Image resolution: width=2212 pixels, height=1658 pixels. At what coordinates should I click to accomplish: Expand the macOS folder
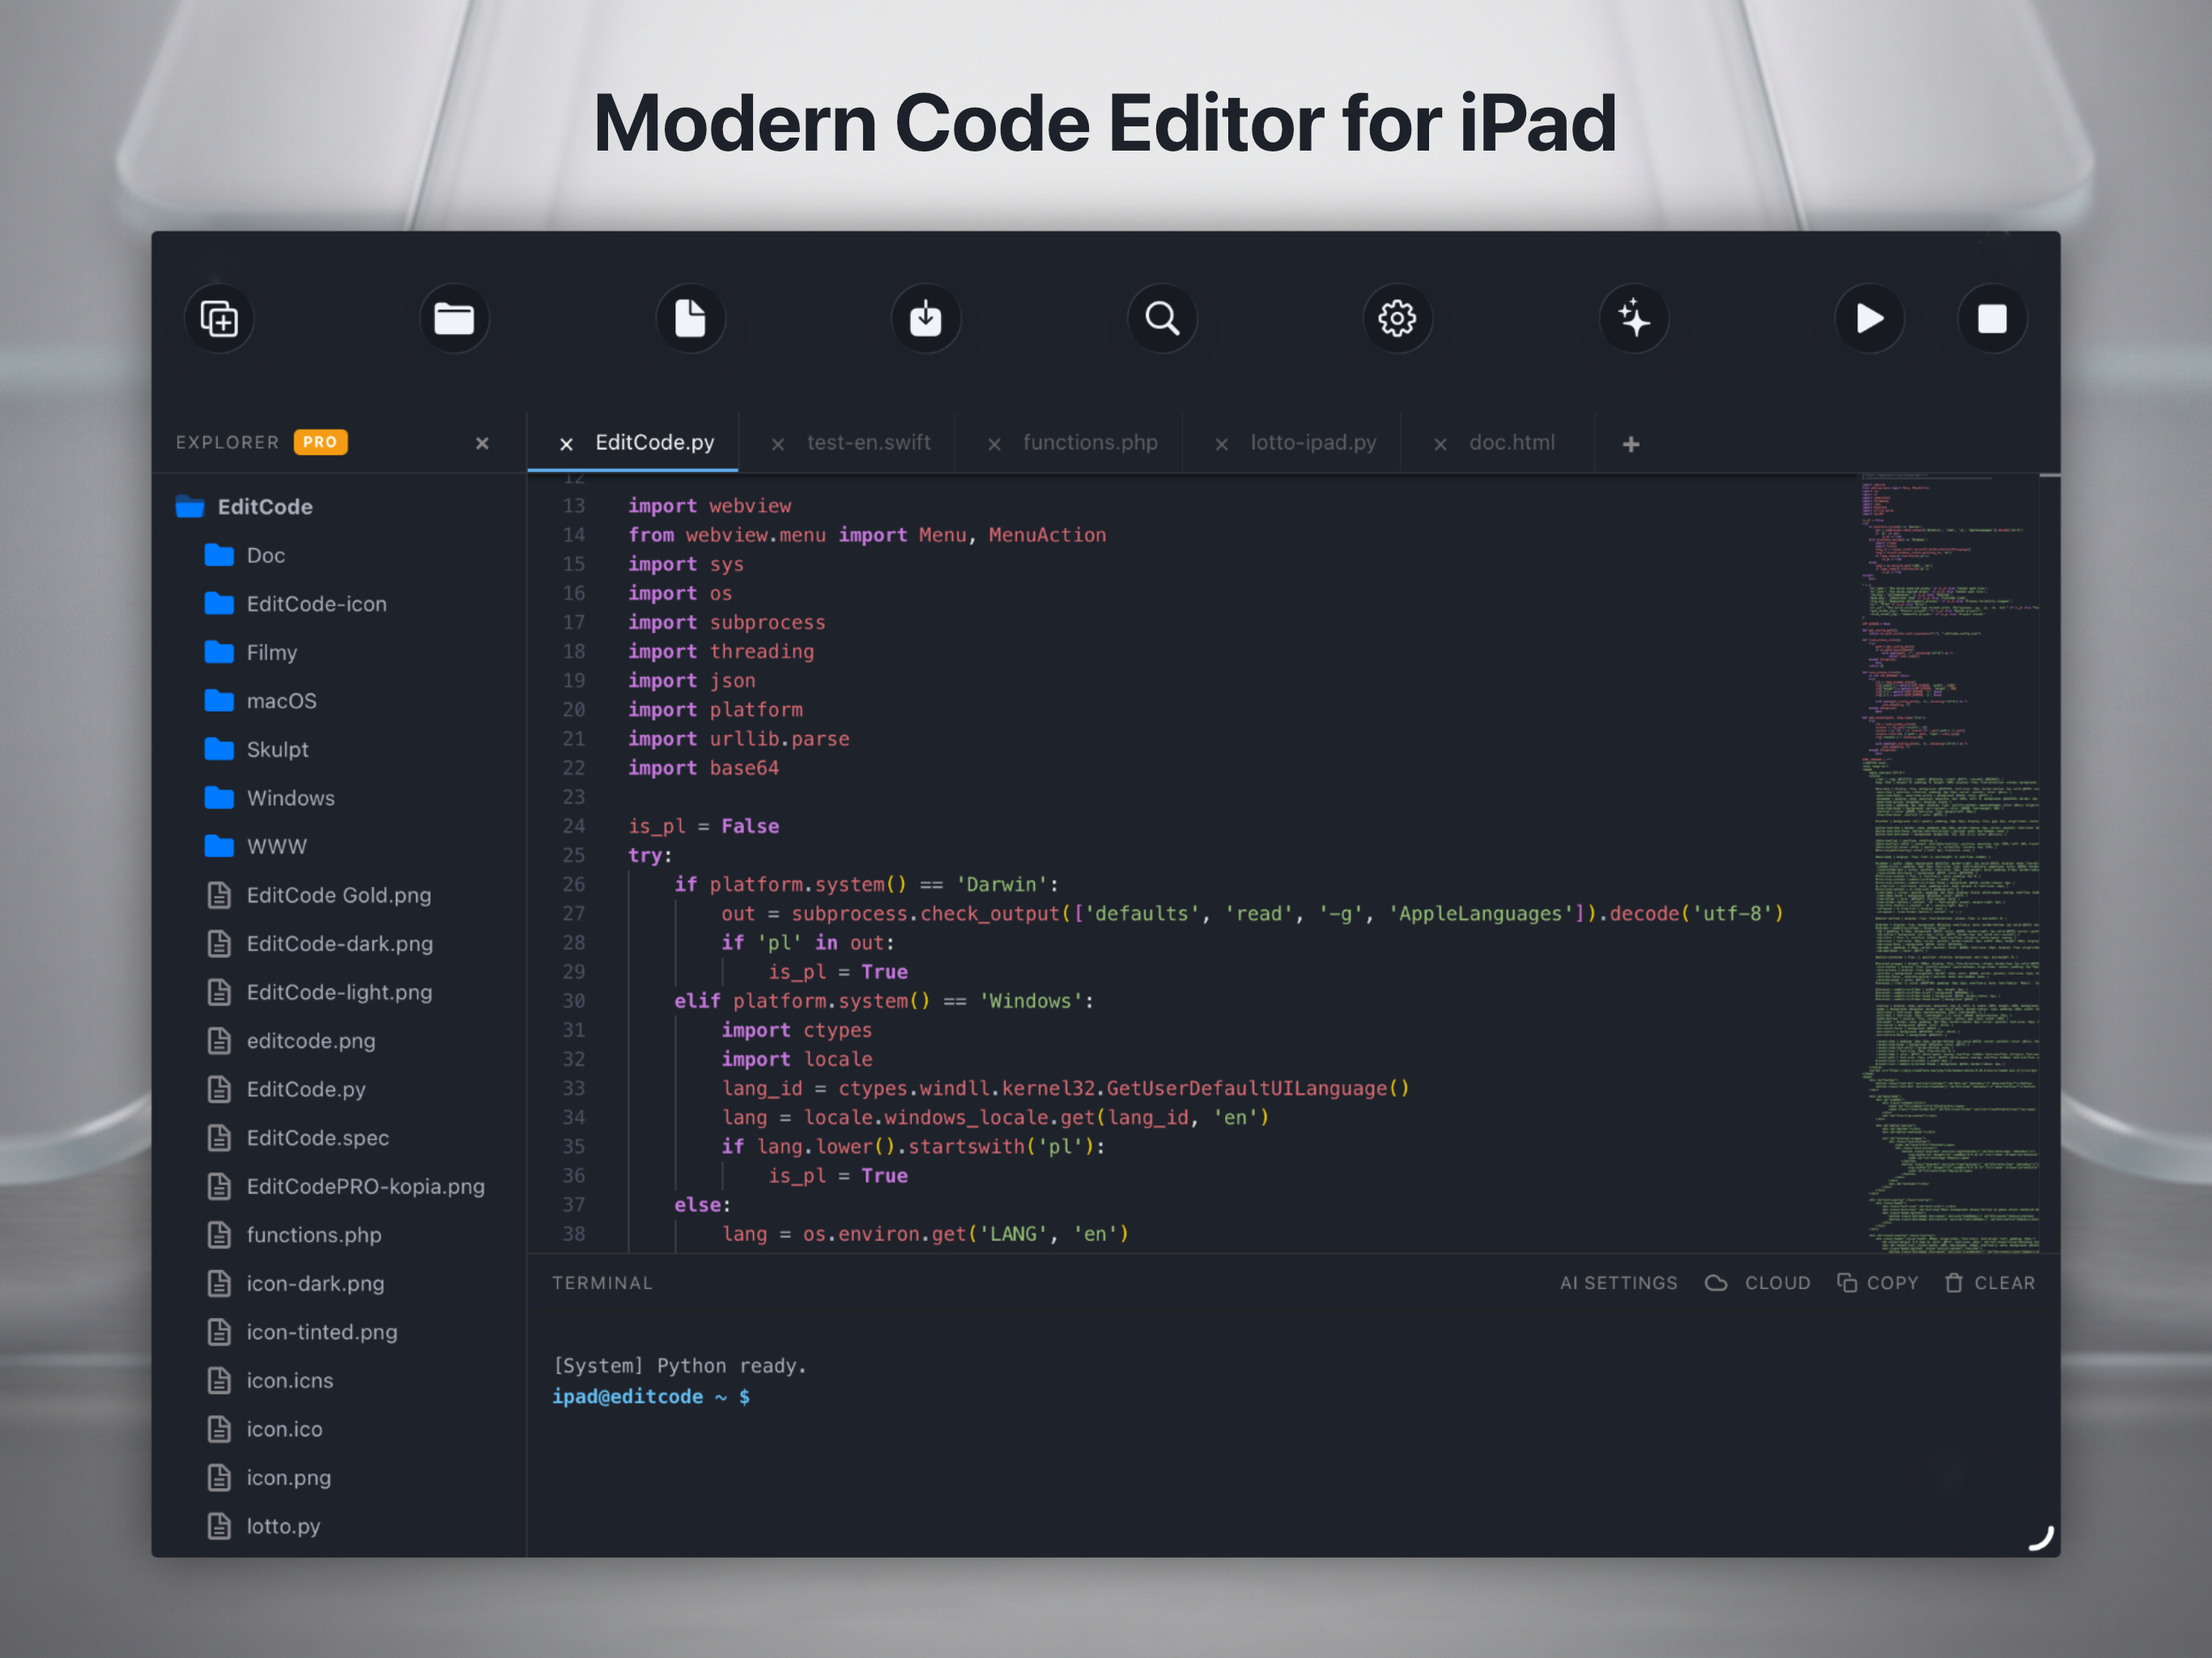click(x=260, y=701)
